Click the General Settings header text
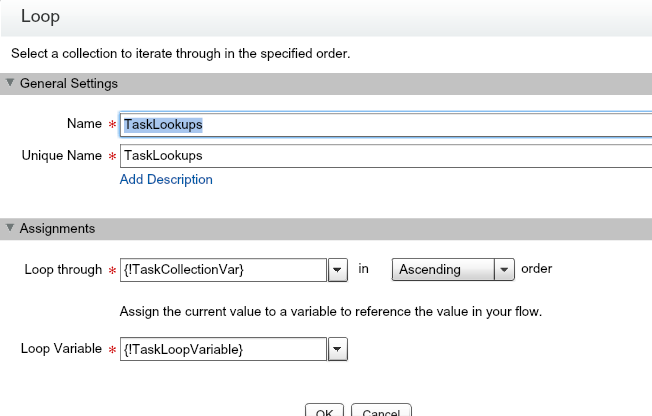 [x=68, y=83]
